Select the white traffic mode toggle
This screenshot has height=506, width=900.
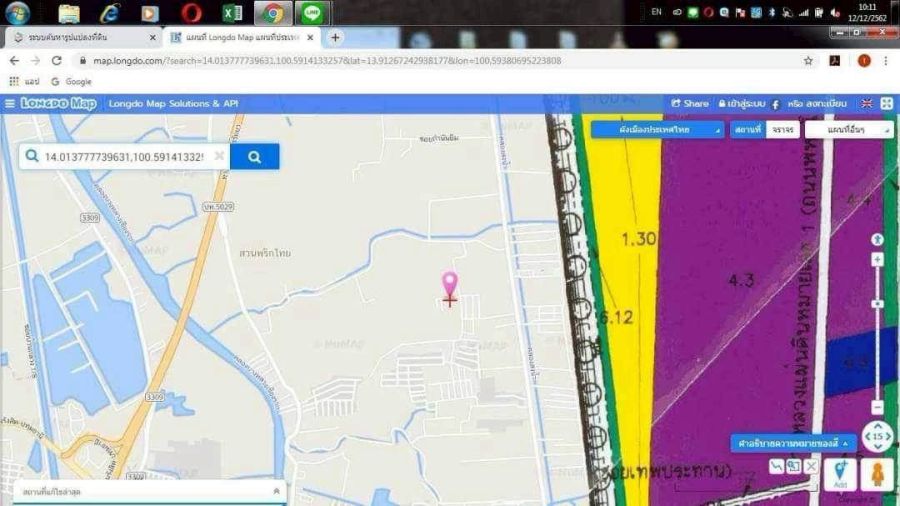782,130
